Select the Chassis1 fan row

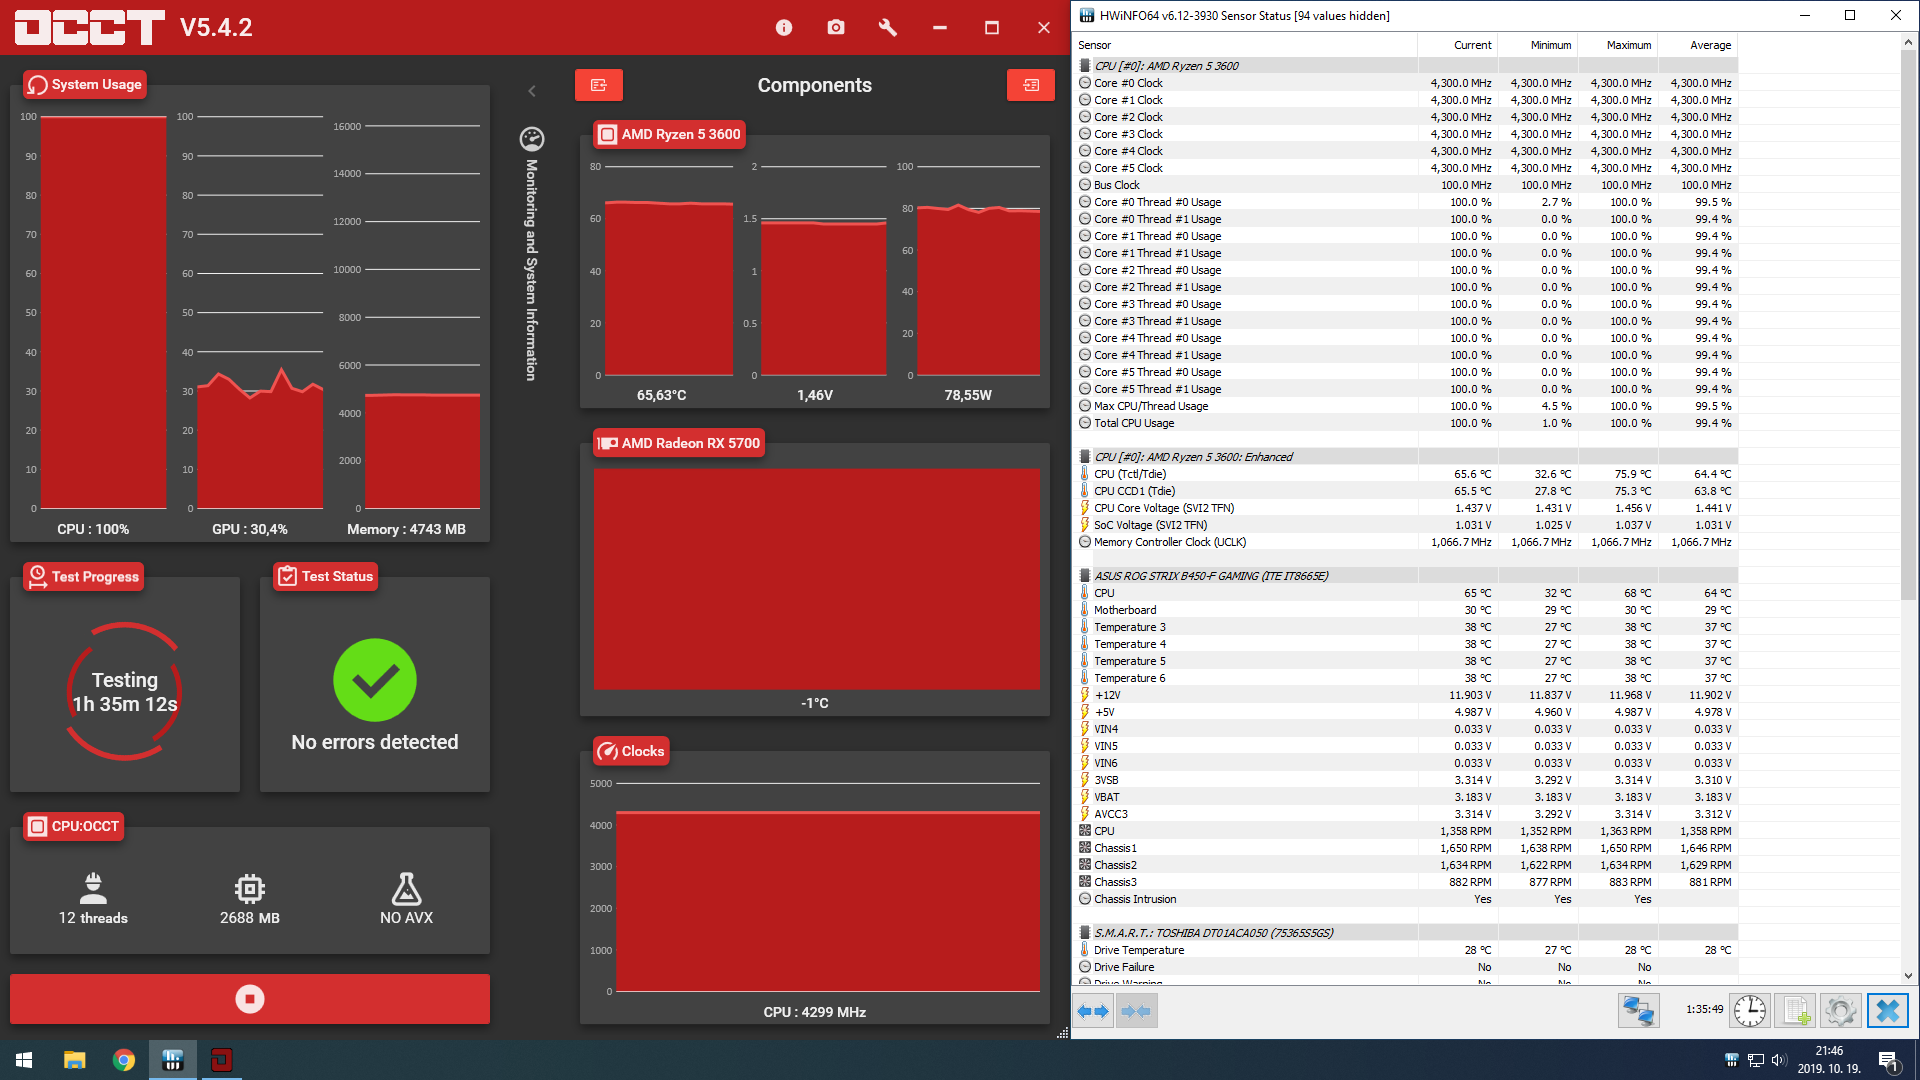[1405, 848]
